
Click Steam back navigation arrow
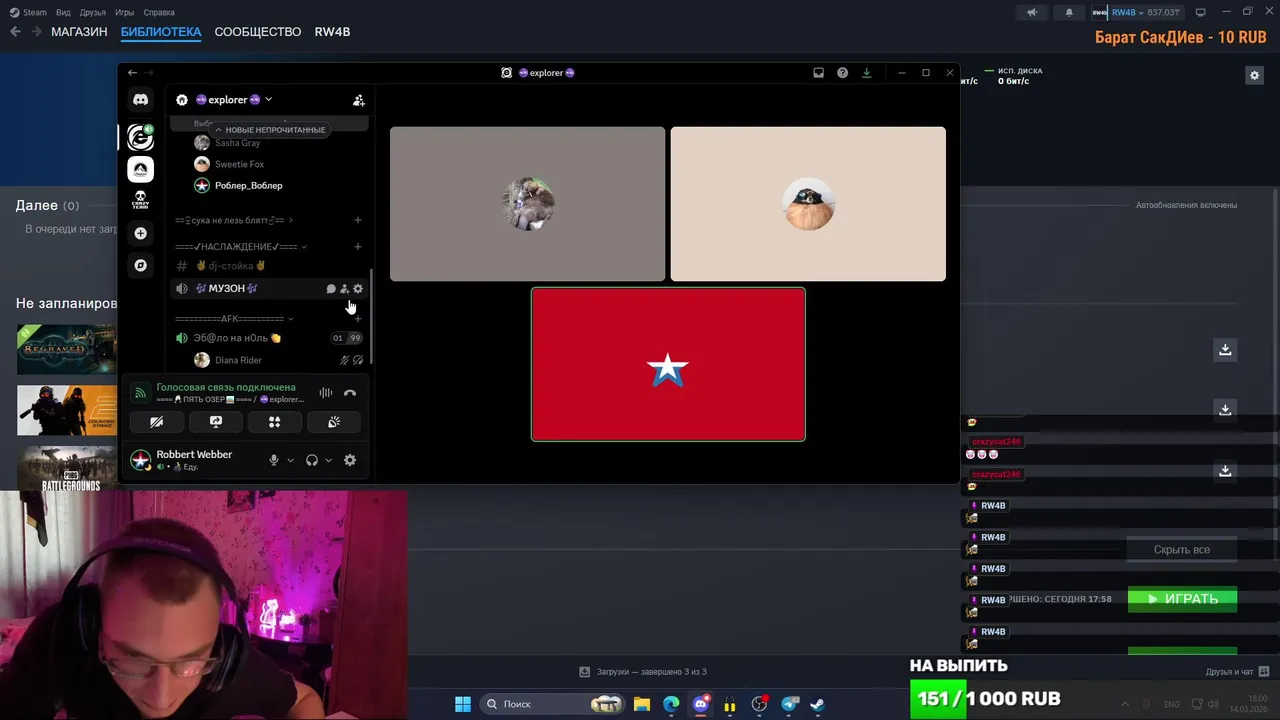tap(15, 32)
